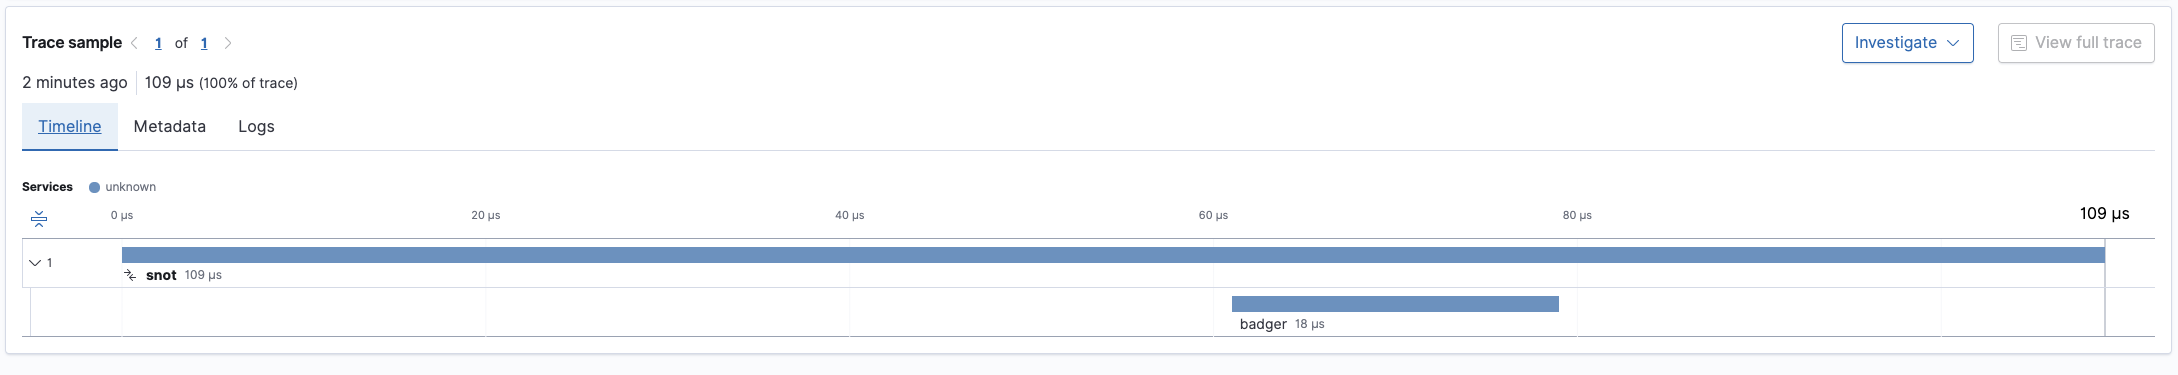
Task: Click the collapse-all spans icon
Action: (x=39, y=218)
